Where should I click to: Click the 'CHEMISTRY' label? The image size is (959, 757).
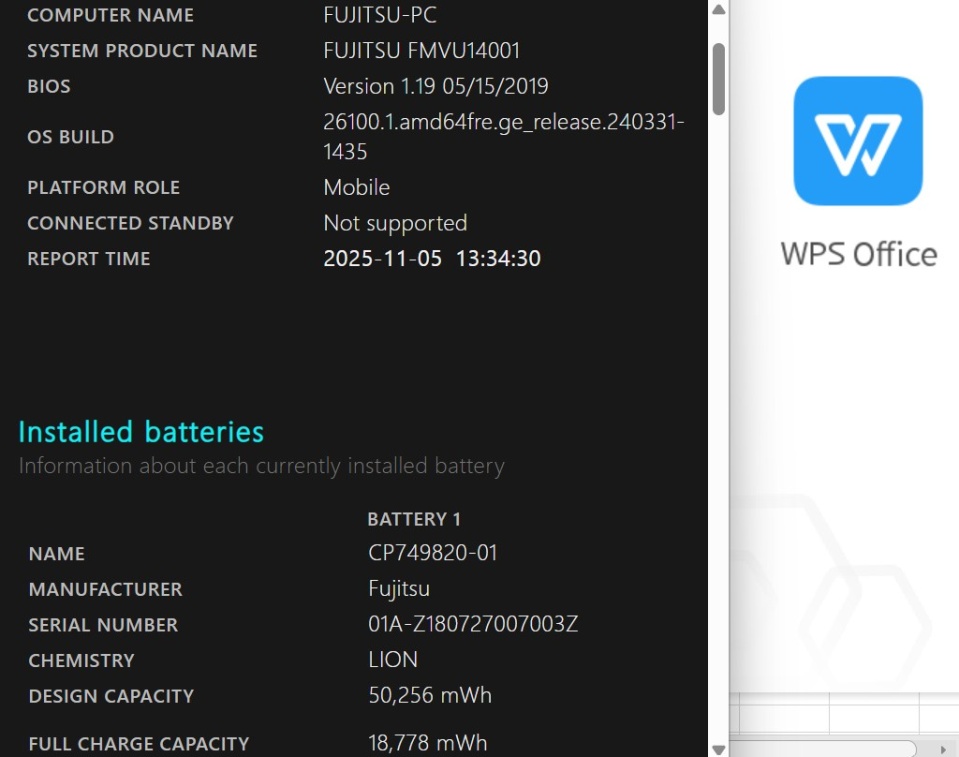81,661
